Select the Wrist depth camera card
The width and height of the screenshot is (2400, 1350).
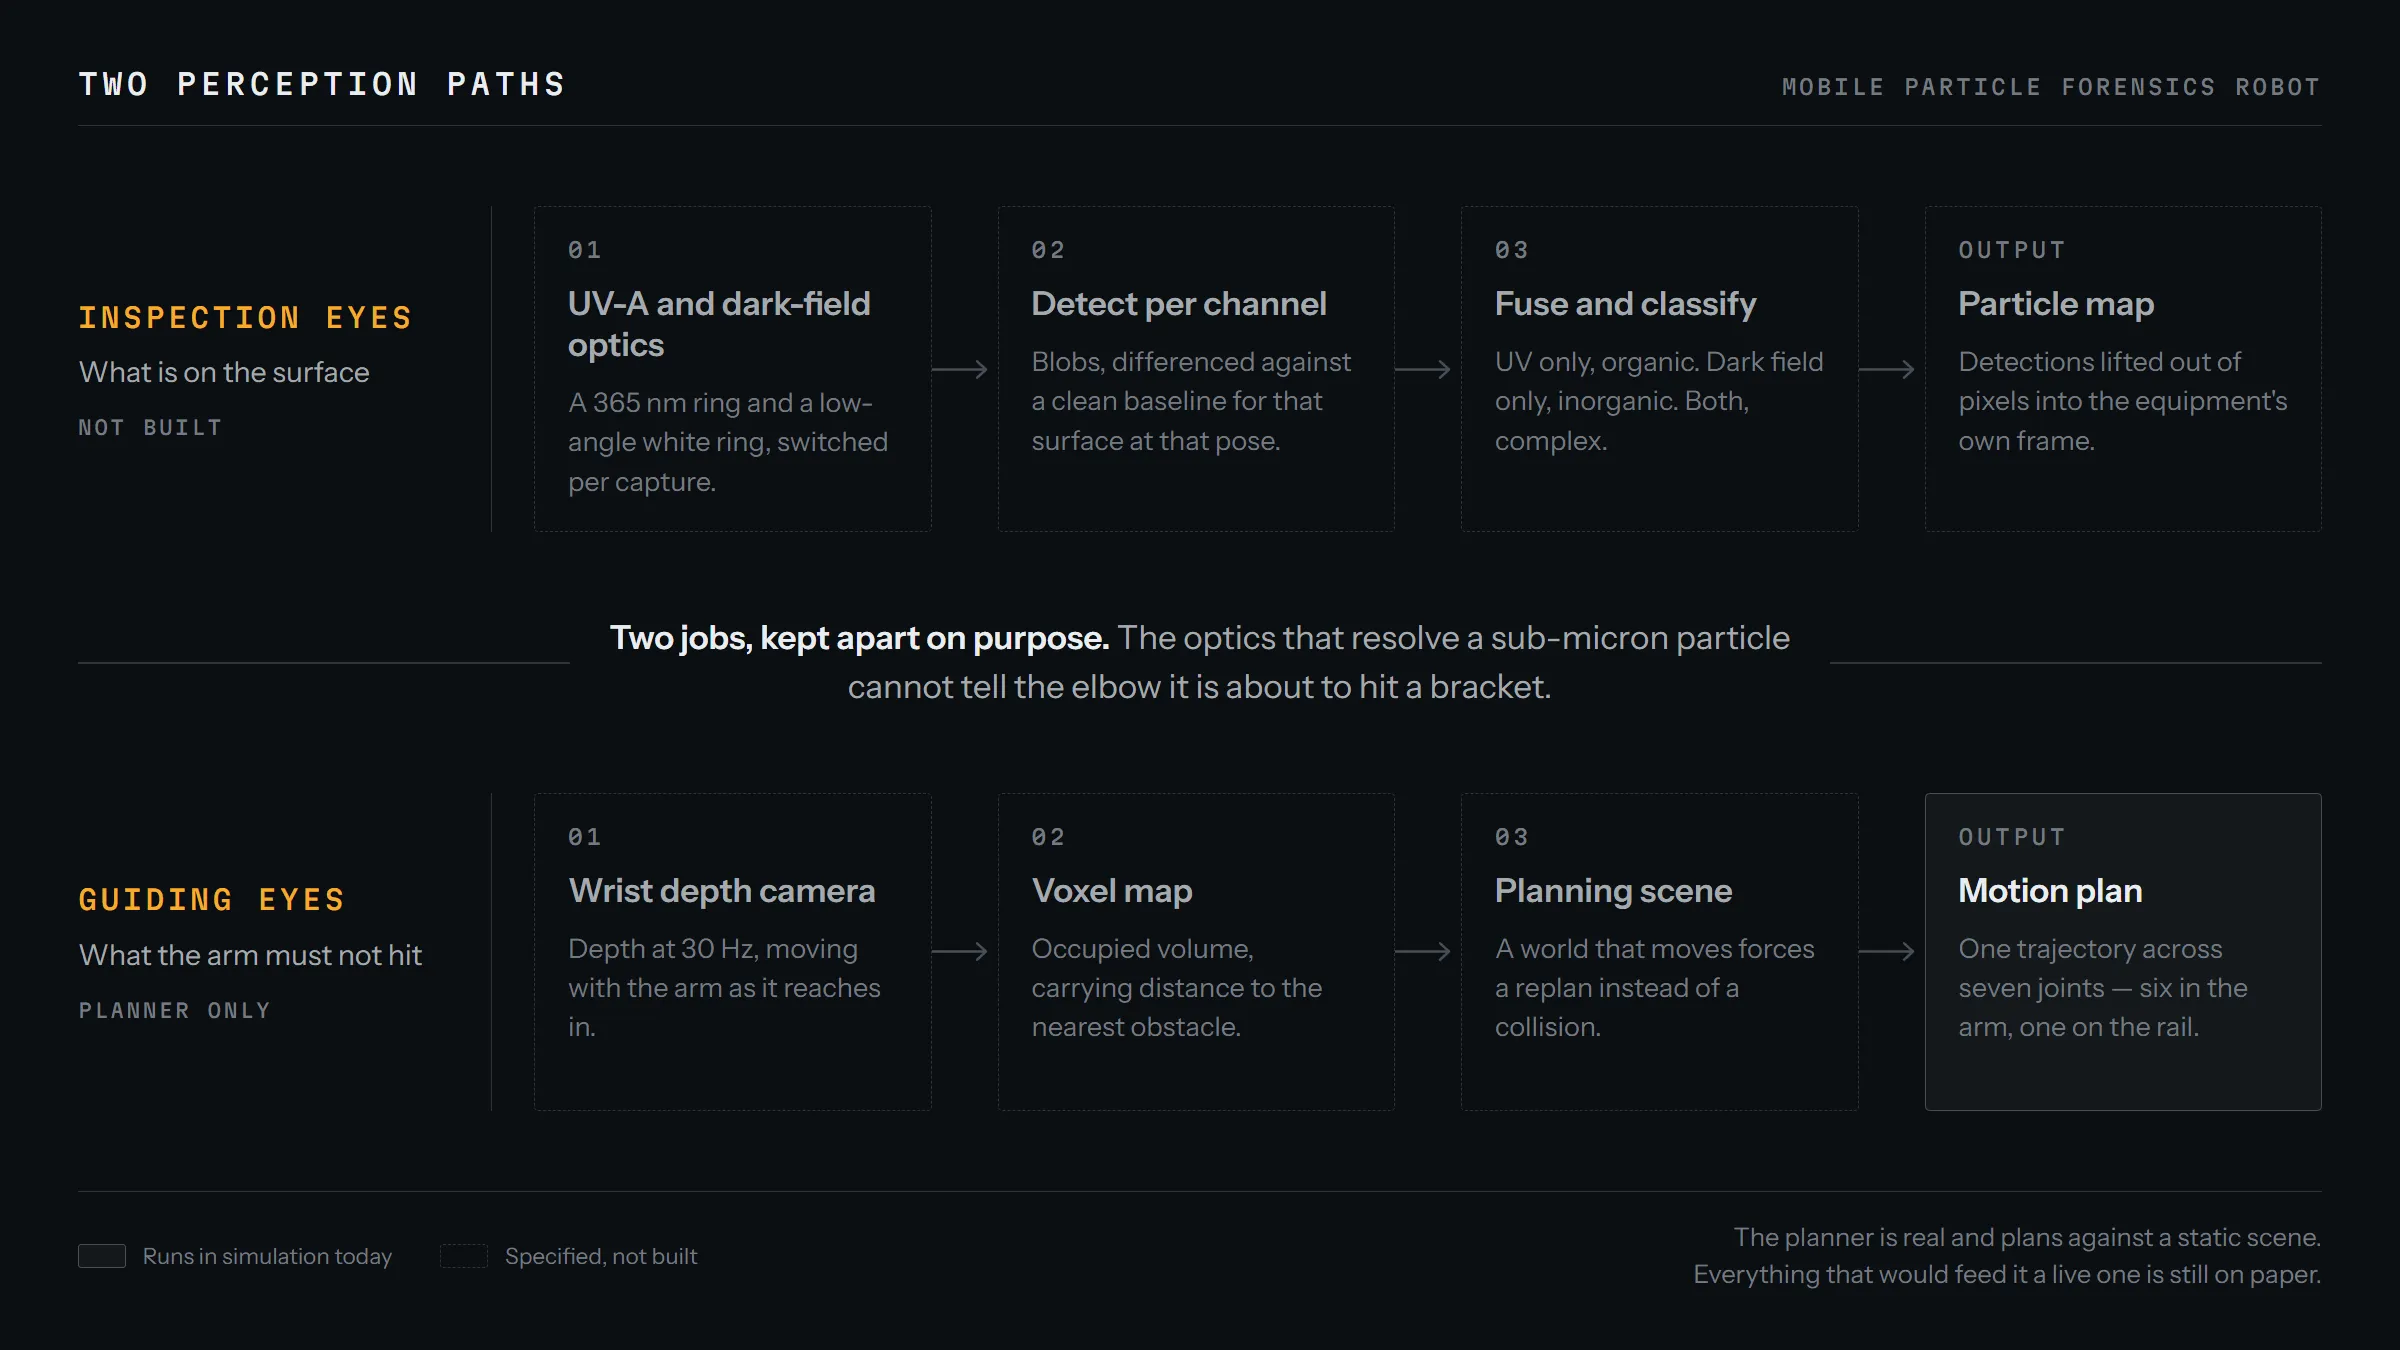click(733, 952)
